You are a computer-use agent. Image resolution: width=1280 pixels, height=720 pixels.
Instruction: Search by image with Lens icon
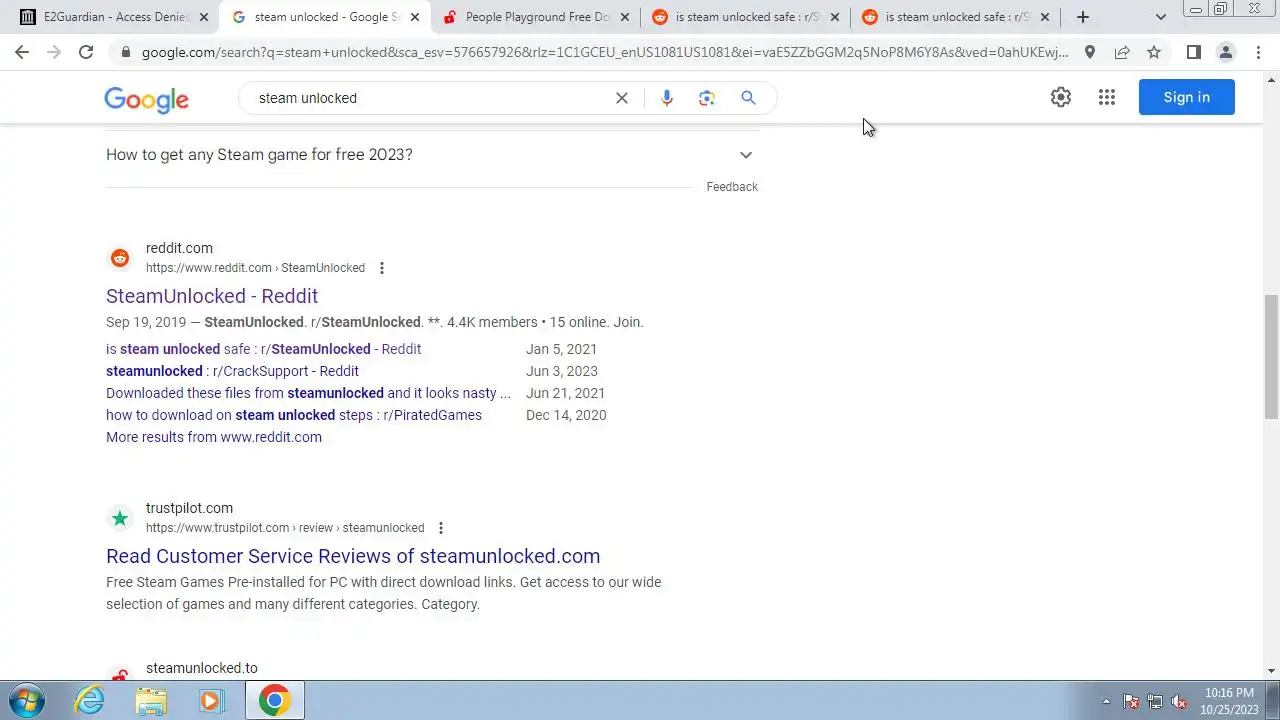[707, 98]
